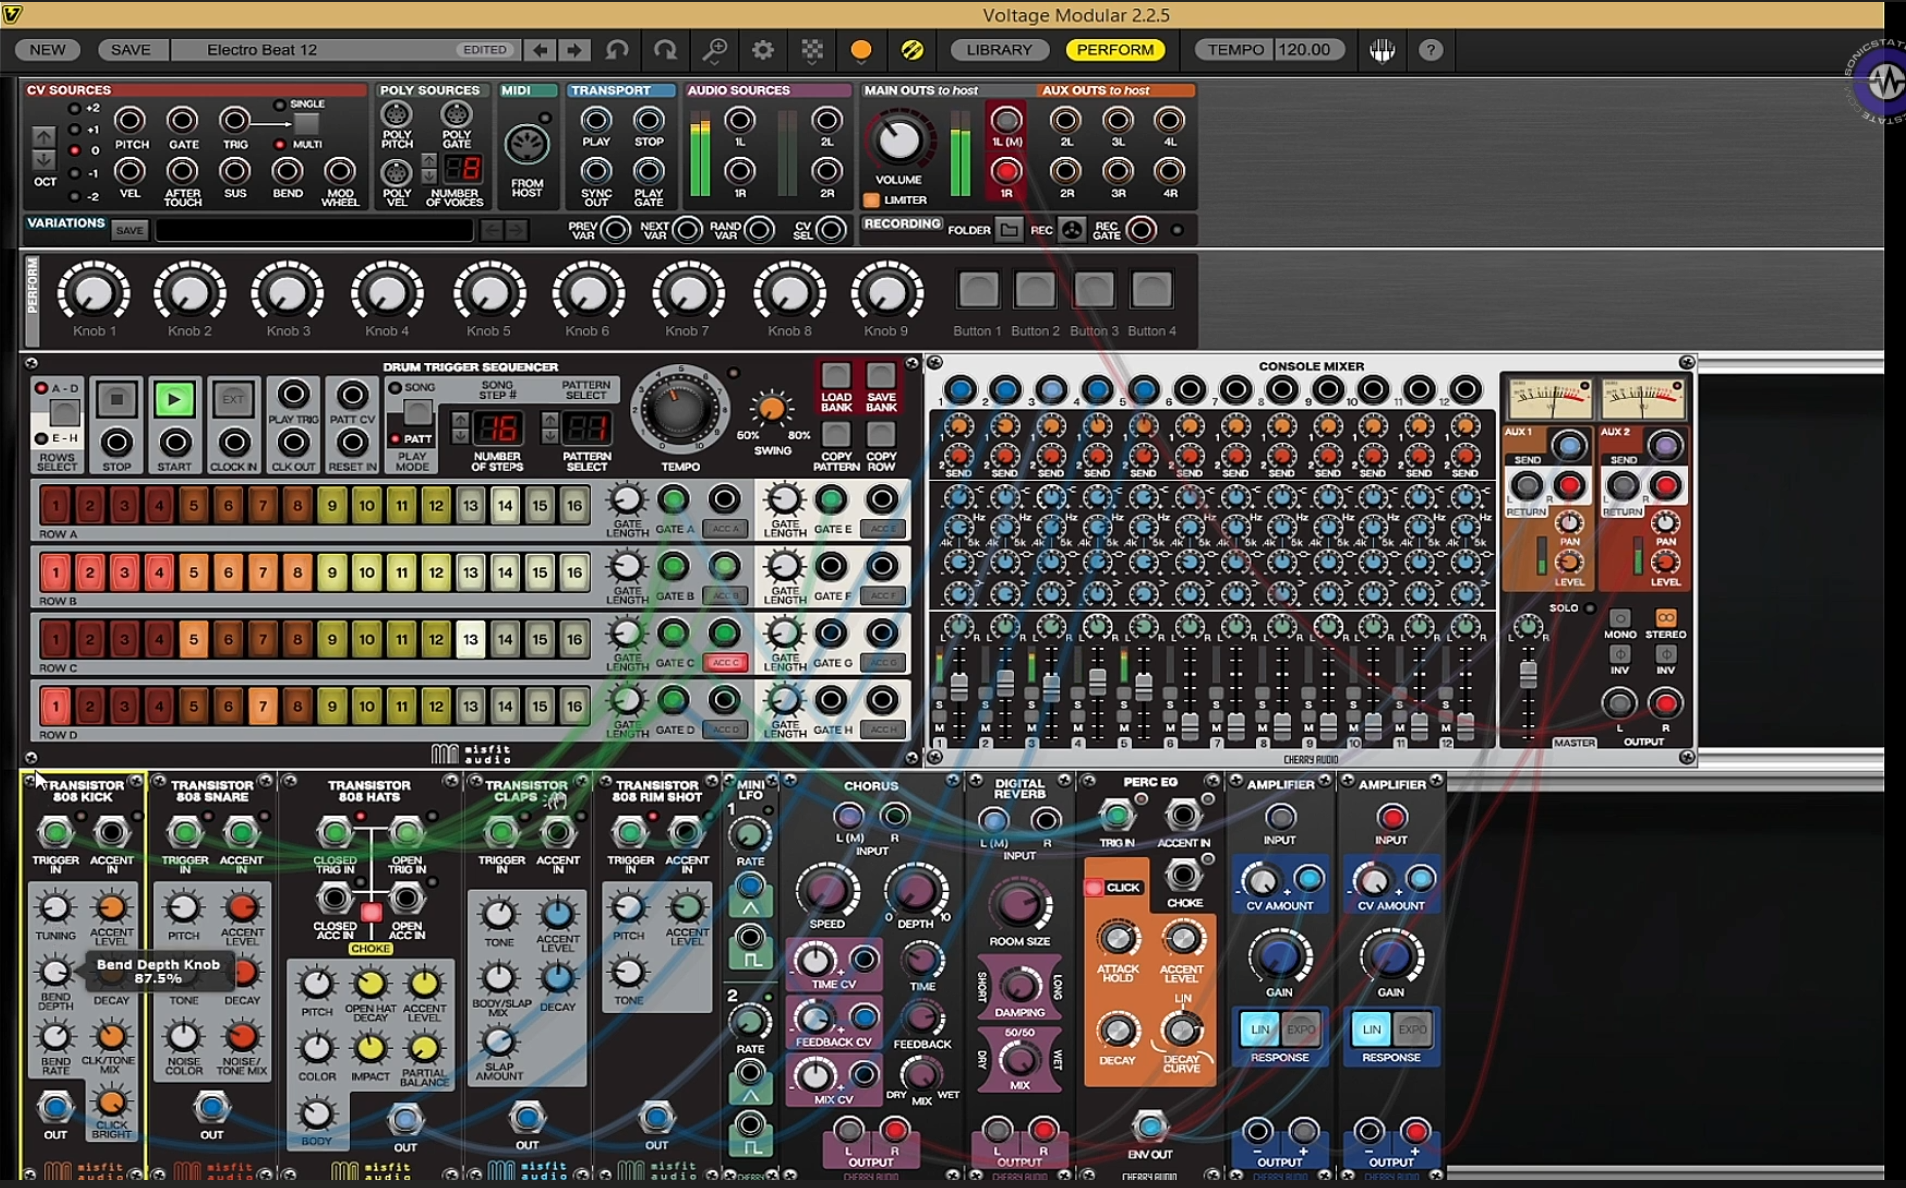The width and height of the screenshot is (1906, 1188).
Task: Open settings gear in top toolbar
Action: pyautogui.click(x=763, y=49)
